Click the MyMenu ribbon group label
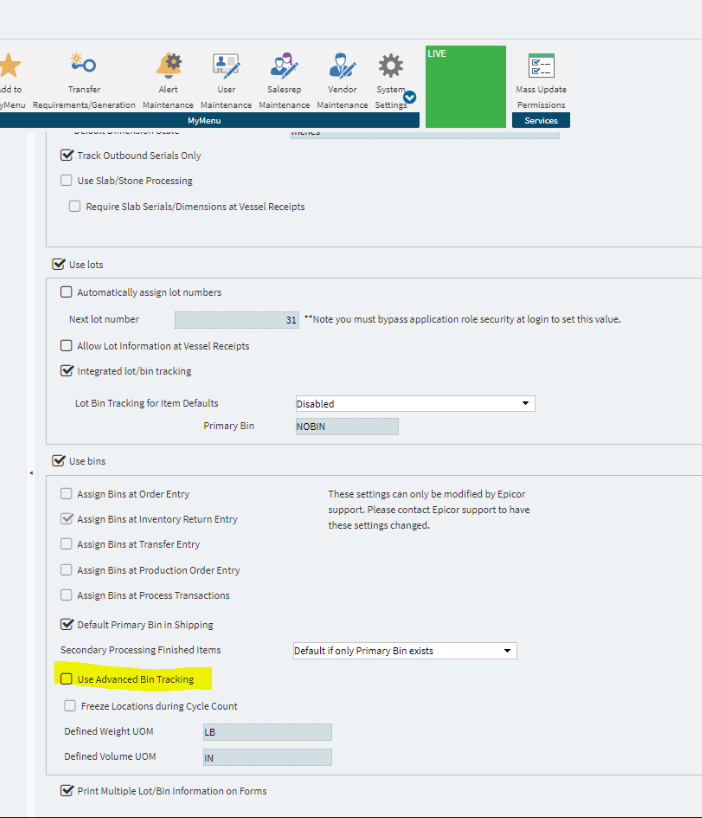The height and width of the screenshot is (818, 702). coord(203,120)
